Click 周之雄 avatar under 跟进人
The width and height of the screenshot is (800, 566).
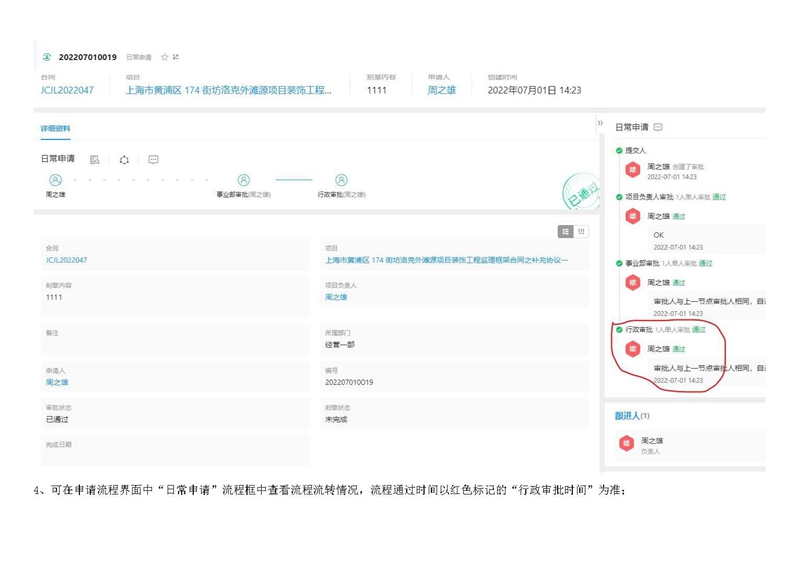coord(627,444)
